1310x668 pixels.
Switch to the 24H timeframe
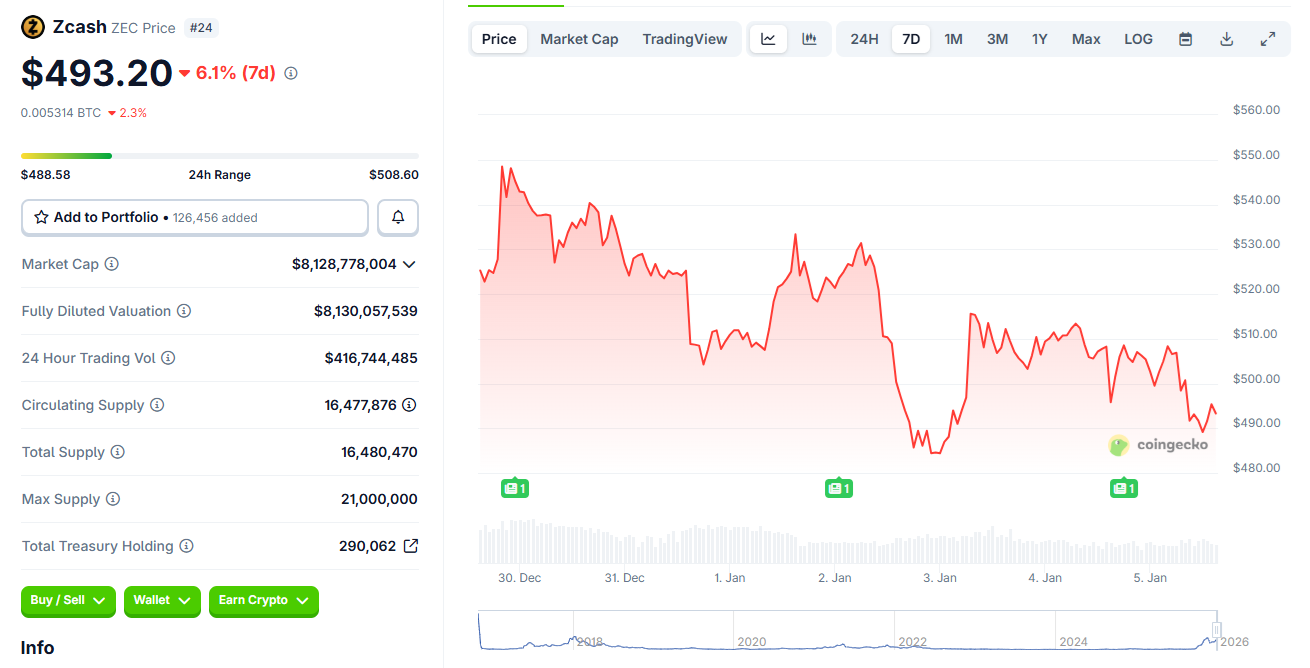point(863,38)
